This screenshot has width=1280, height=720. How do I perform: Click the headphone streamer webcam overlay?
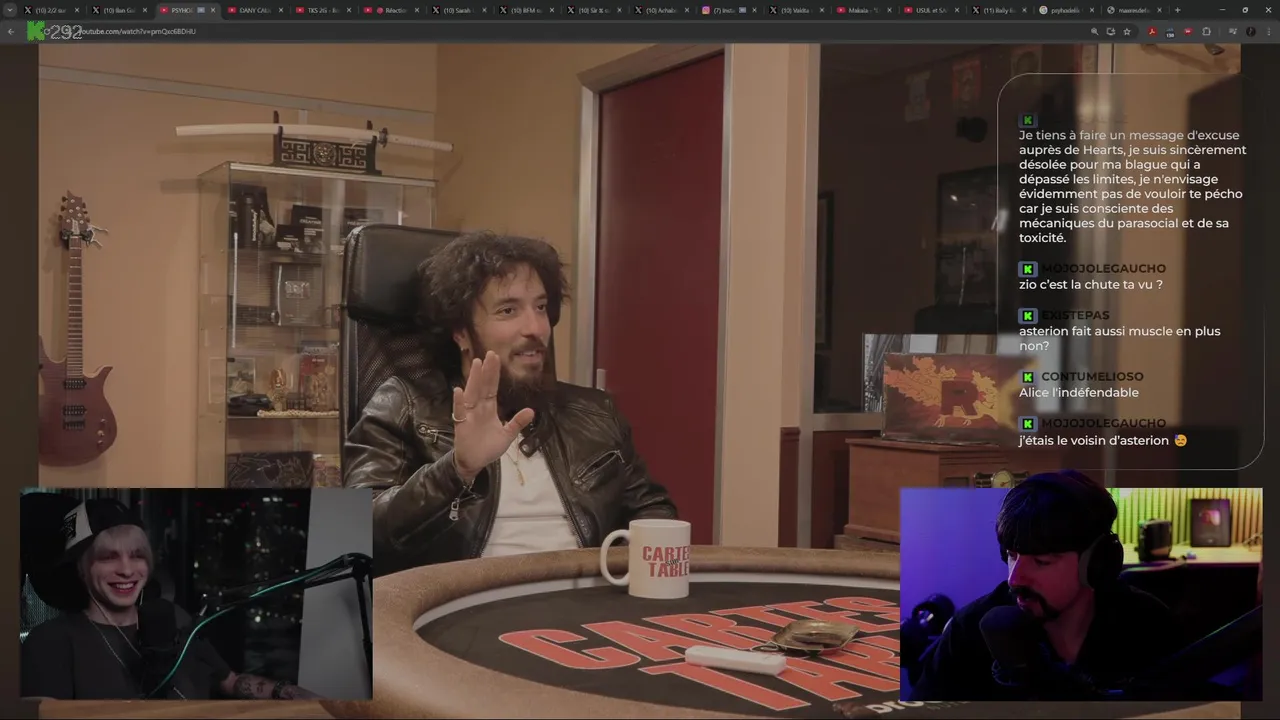(1081, 594)
